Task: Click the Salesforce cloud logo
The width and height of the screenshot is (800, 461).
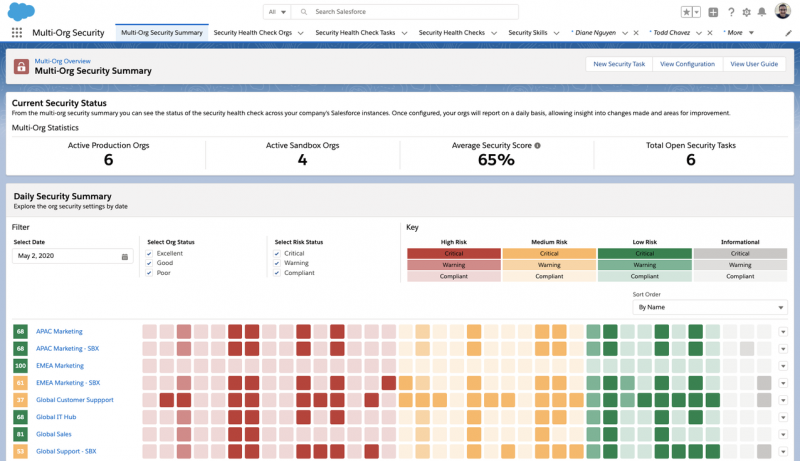Action: tap(21, 11)
